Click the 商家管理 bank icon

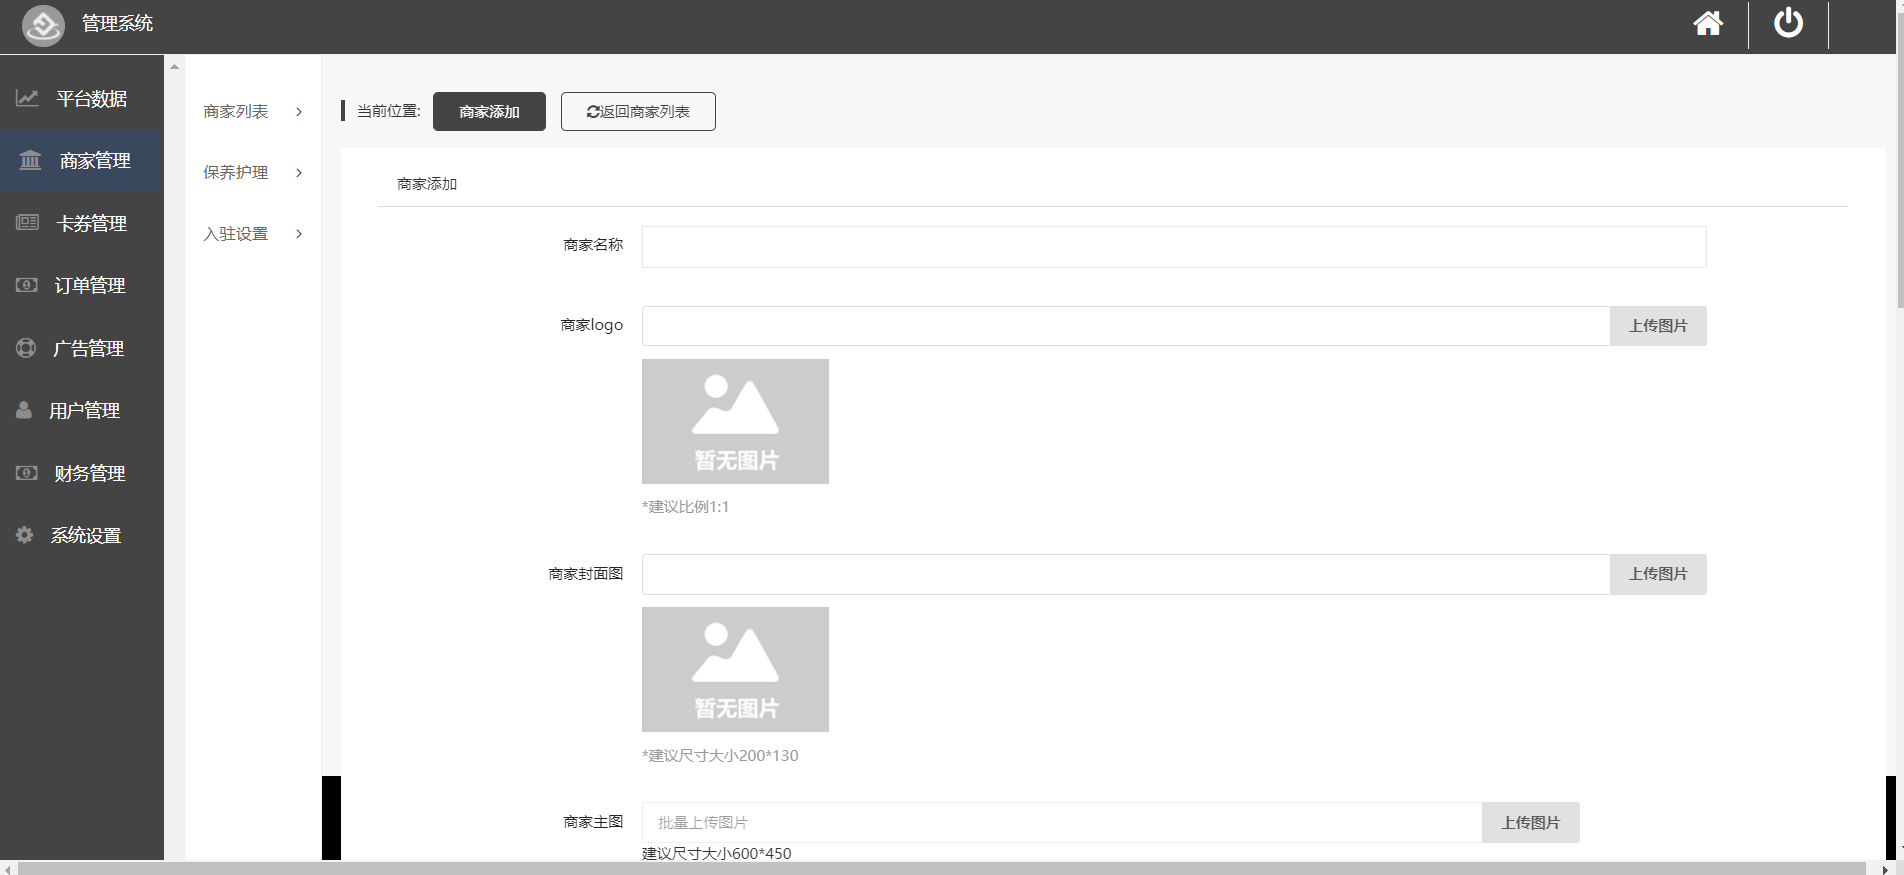coord(31,160)
